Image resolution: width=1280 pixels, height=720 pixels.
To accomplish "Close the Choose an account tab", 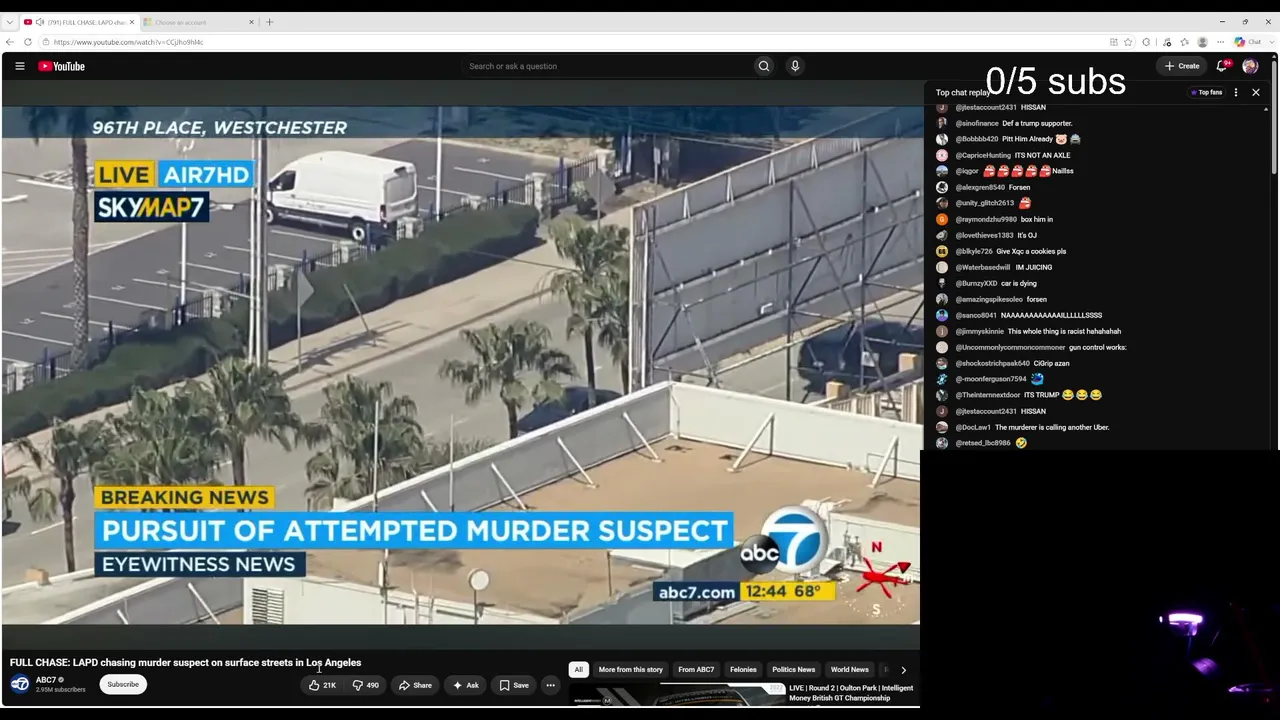I will [x=251, y=22].
